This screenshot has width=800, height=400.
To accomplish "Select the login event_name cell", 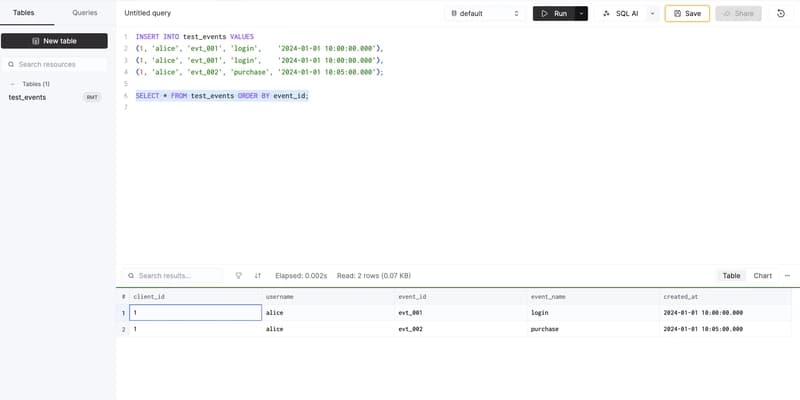I will tap(593, 313).
